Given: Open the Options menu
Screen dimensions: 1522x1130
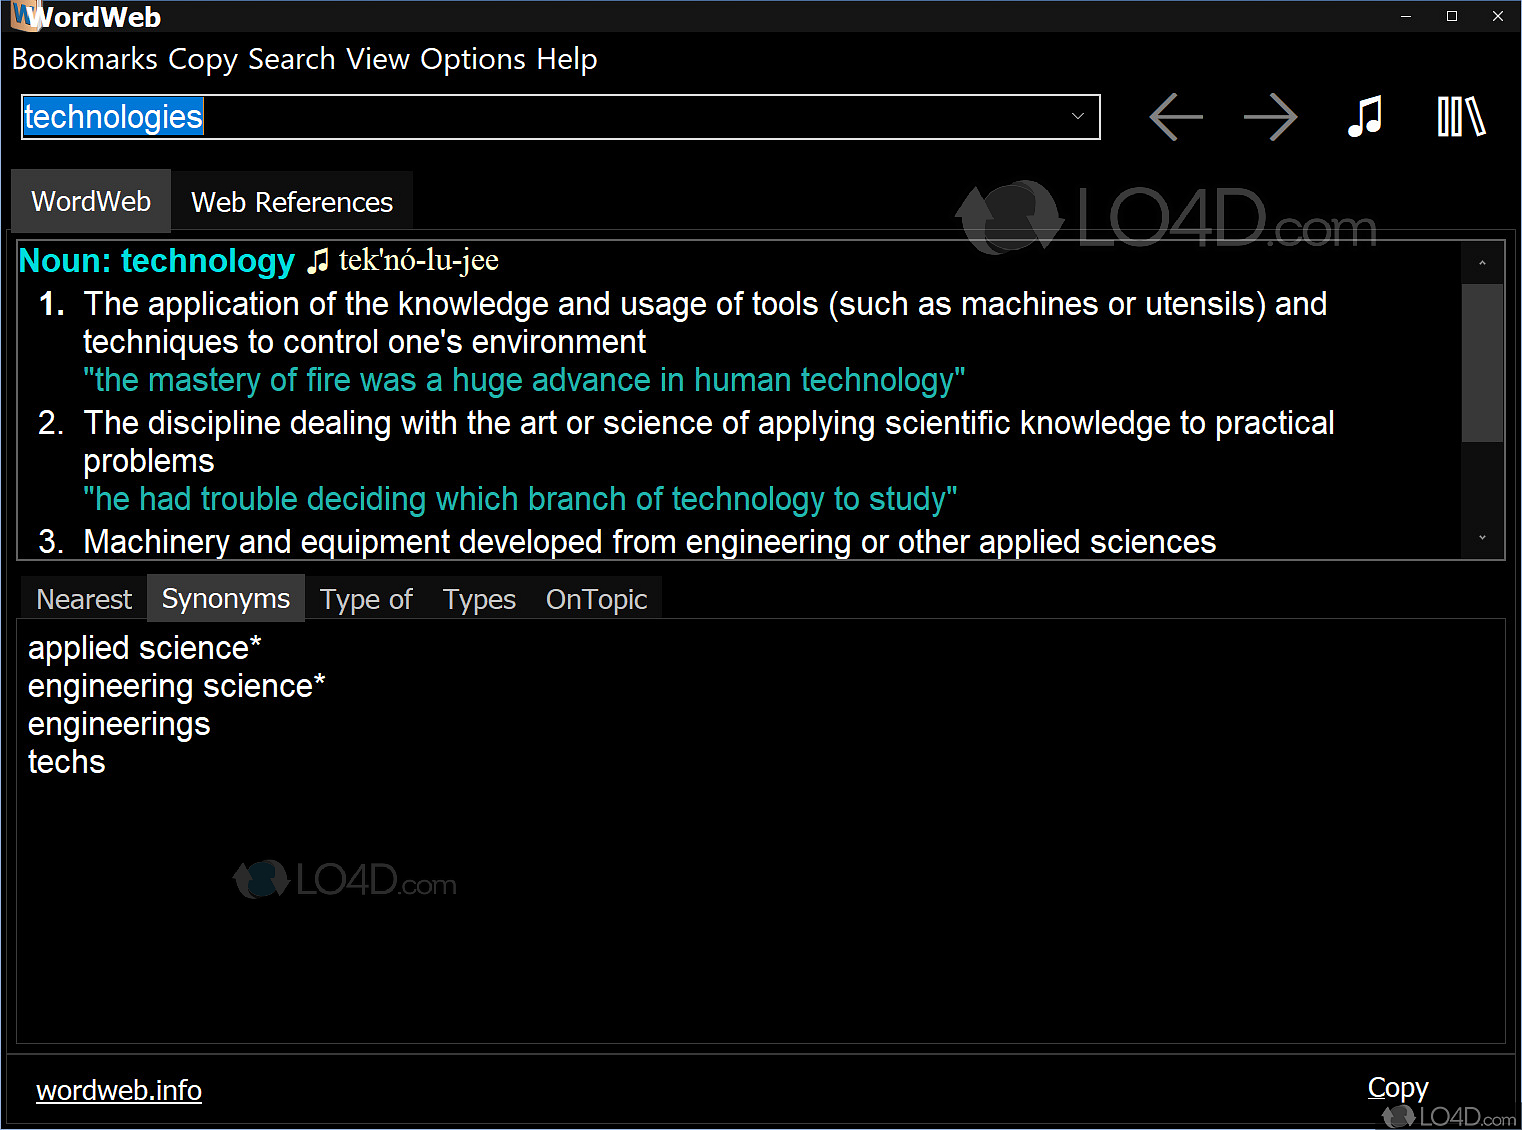Looking at the screenshot, I should tap(471, 59).
